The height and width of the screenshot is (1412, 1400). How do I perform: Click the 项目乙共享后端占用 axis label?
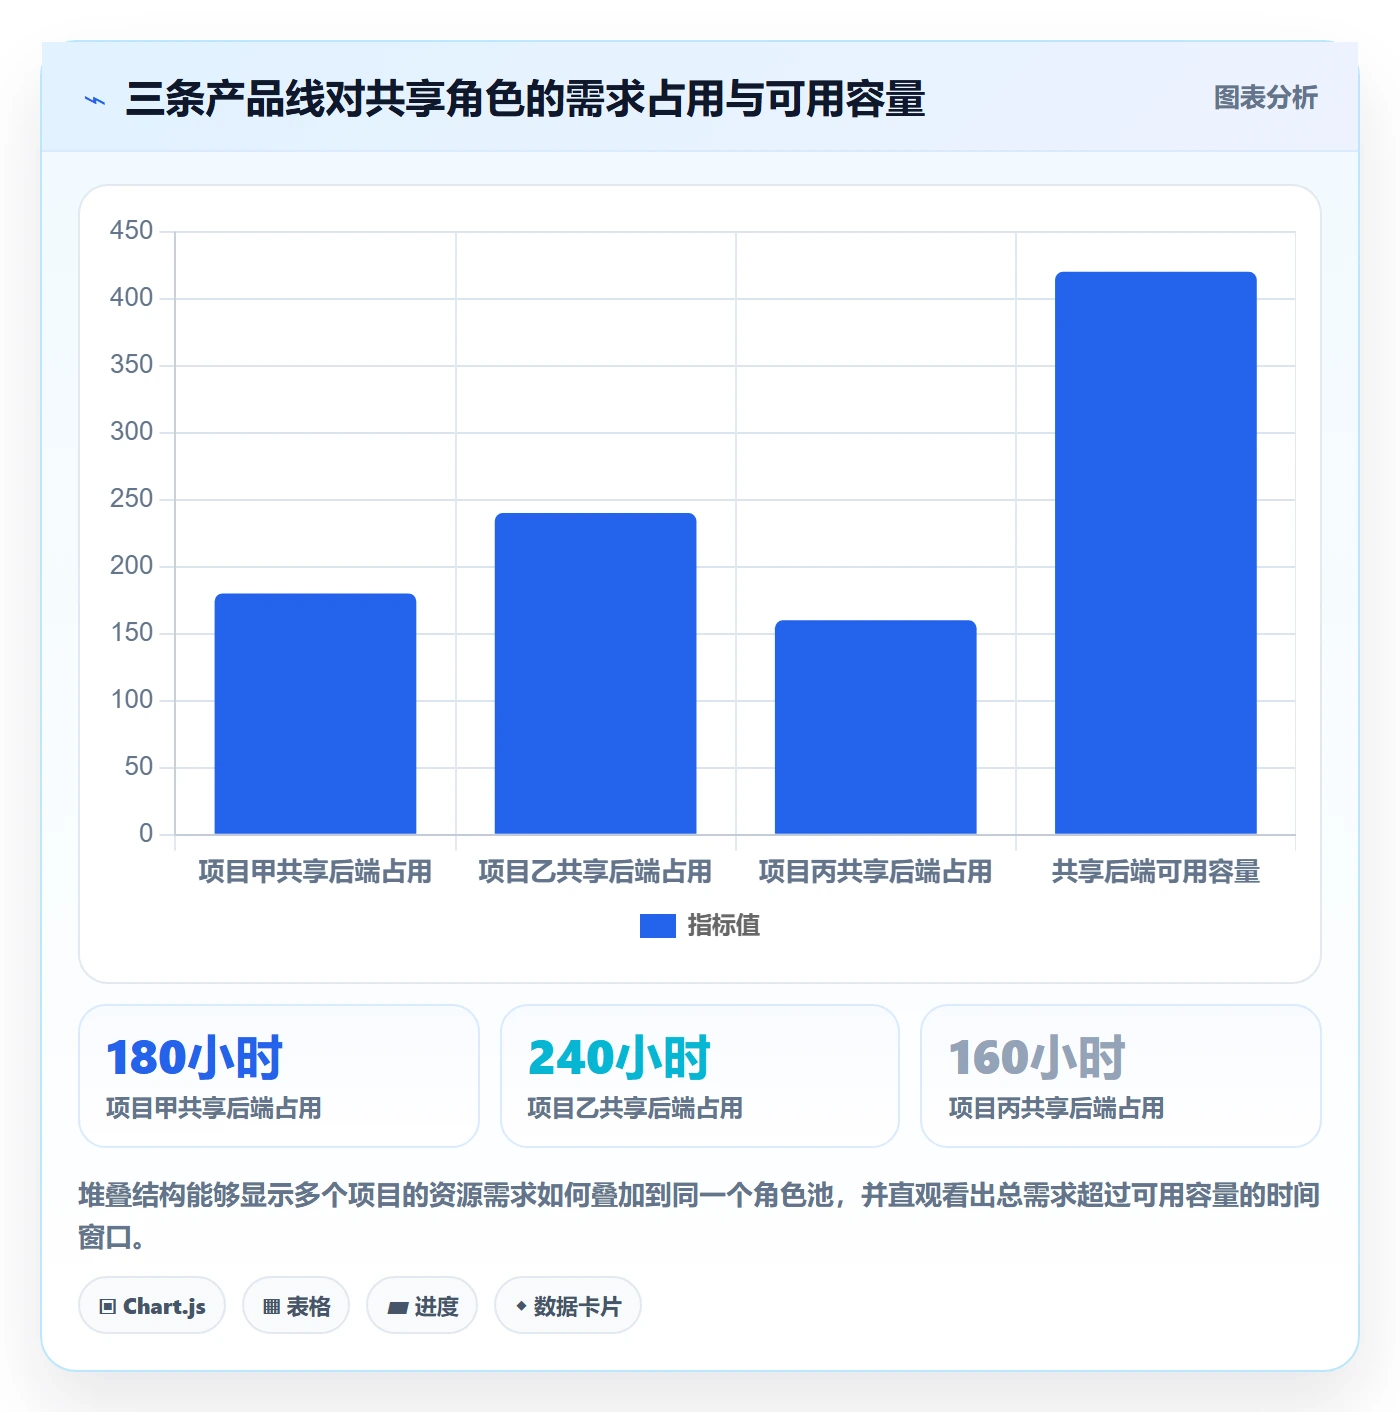[x=595, y=872]
